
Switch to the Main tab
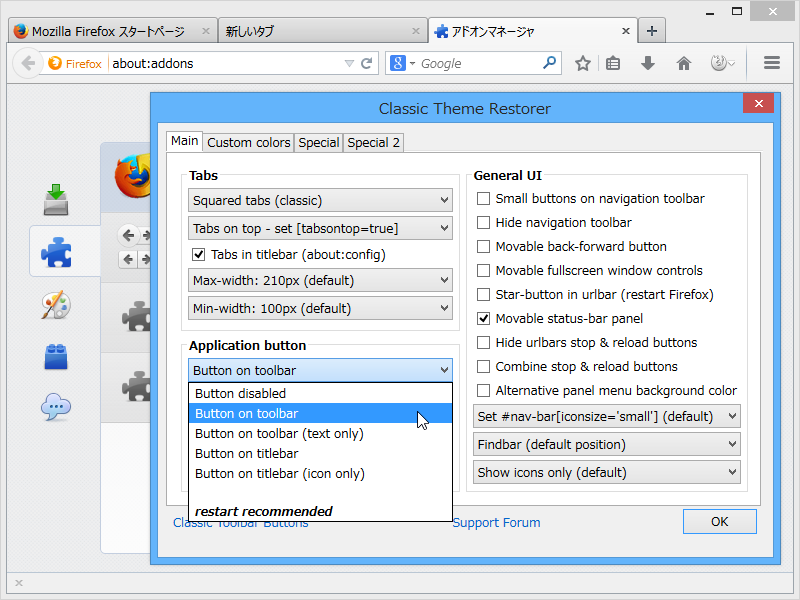[184, 141]
